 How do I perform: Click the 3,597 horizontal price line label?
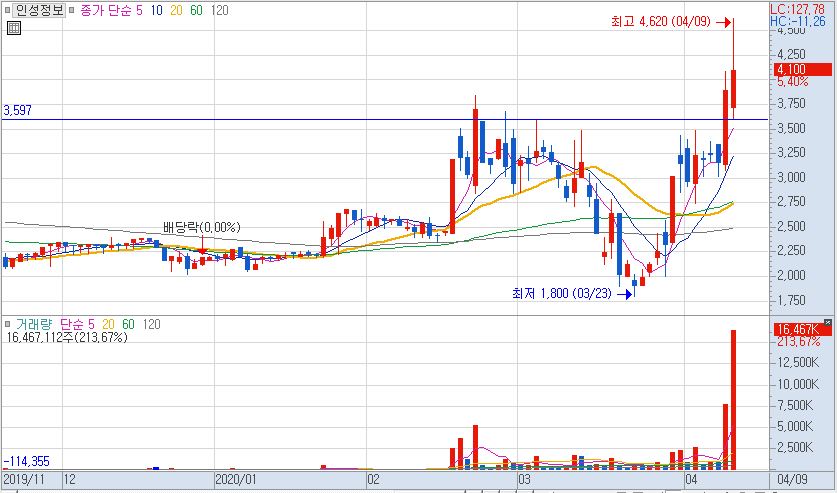click(x=18, y=111)
